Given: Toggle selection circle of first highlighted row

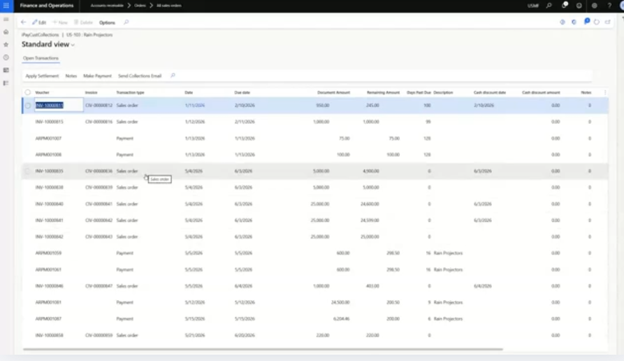Looking at the screenshot, I should pos(27,105).
